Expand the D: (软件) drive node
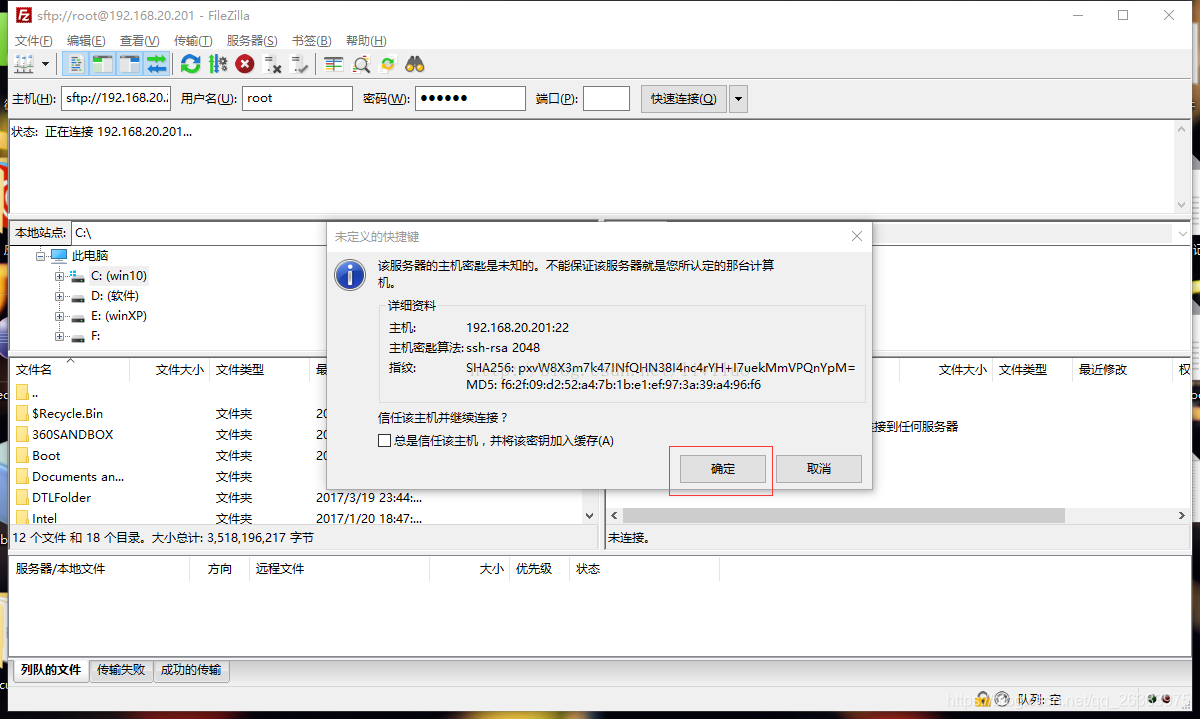 point(60,296)
